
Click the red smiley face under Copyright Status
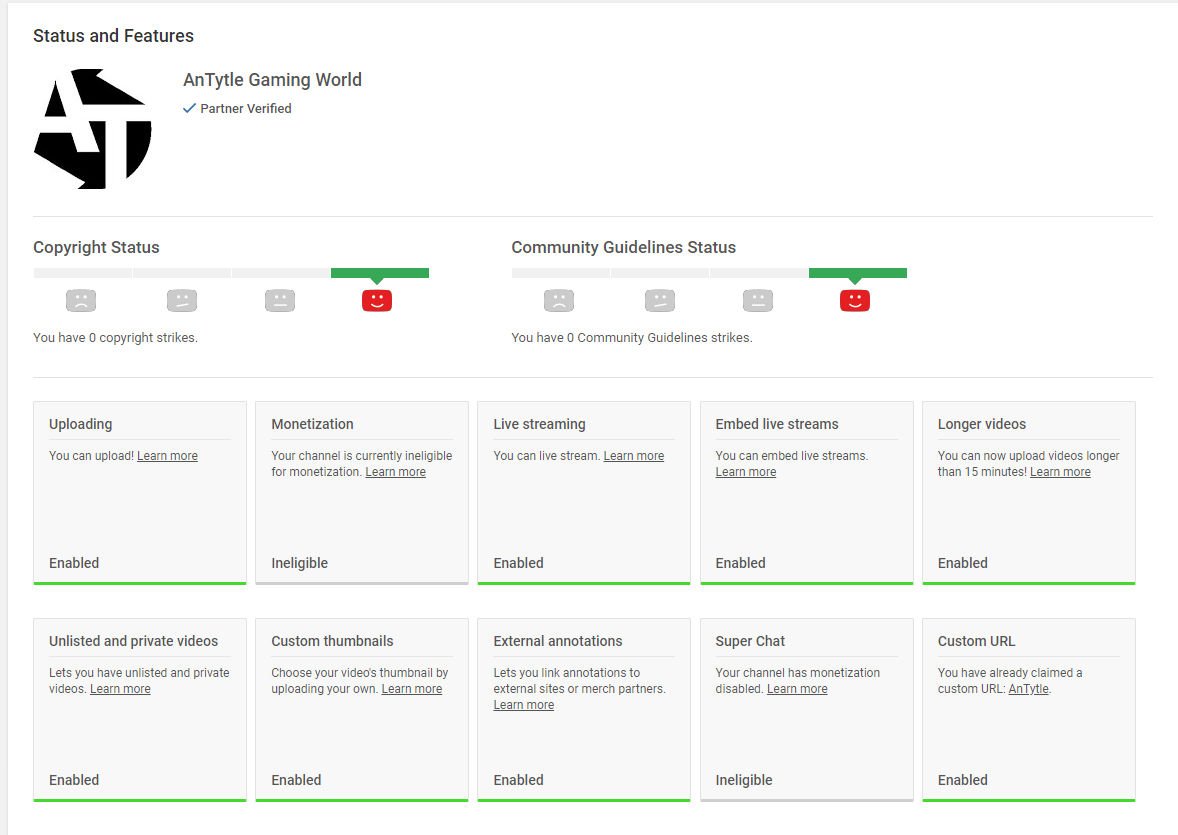[x=377, y=301]
